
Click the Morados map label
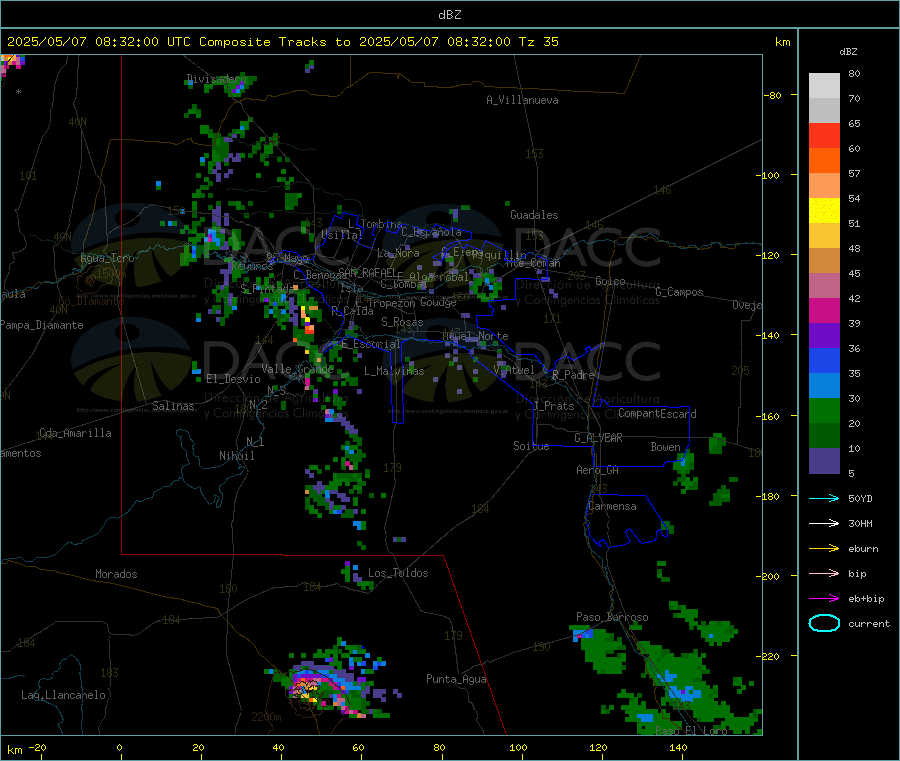[x=116, y=574]
